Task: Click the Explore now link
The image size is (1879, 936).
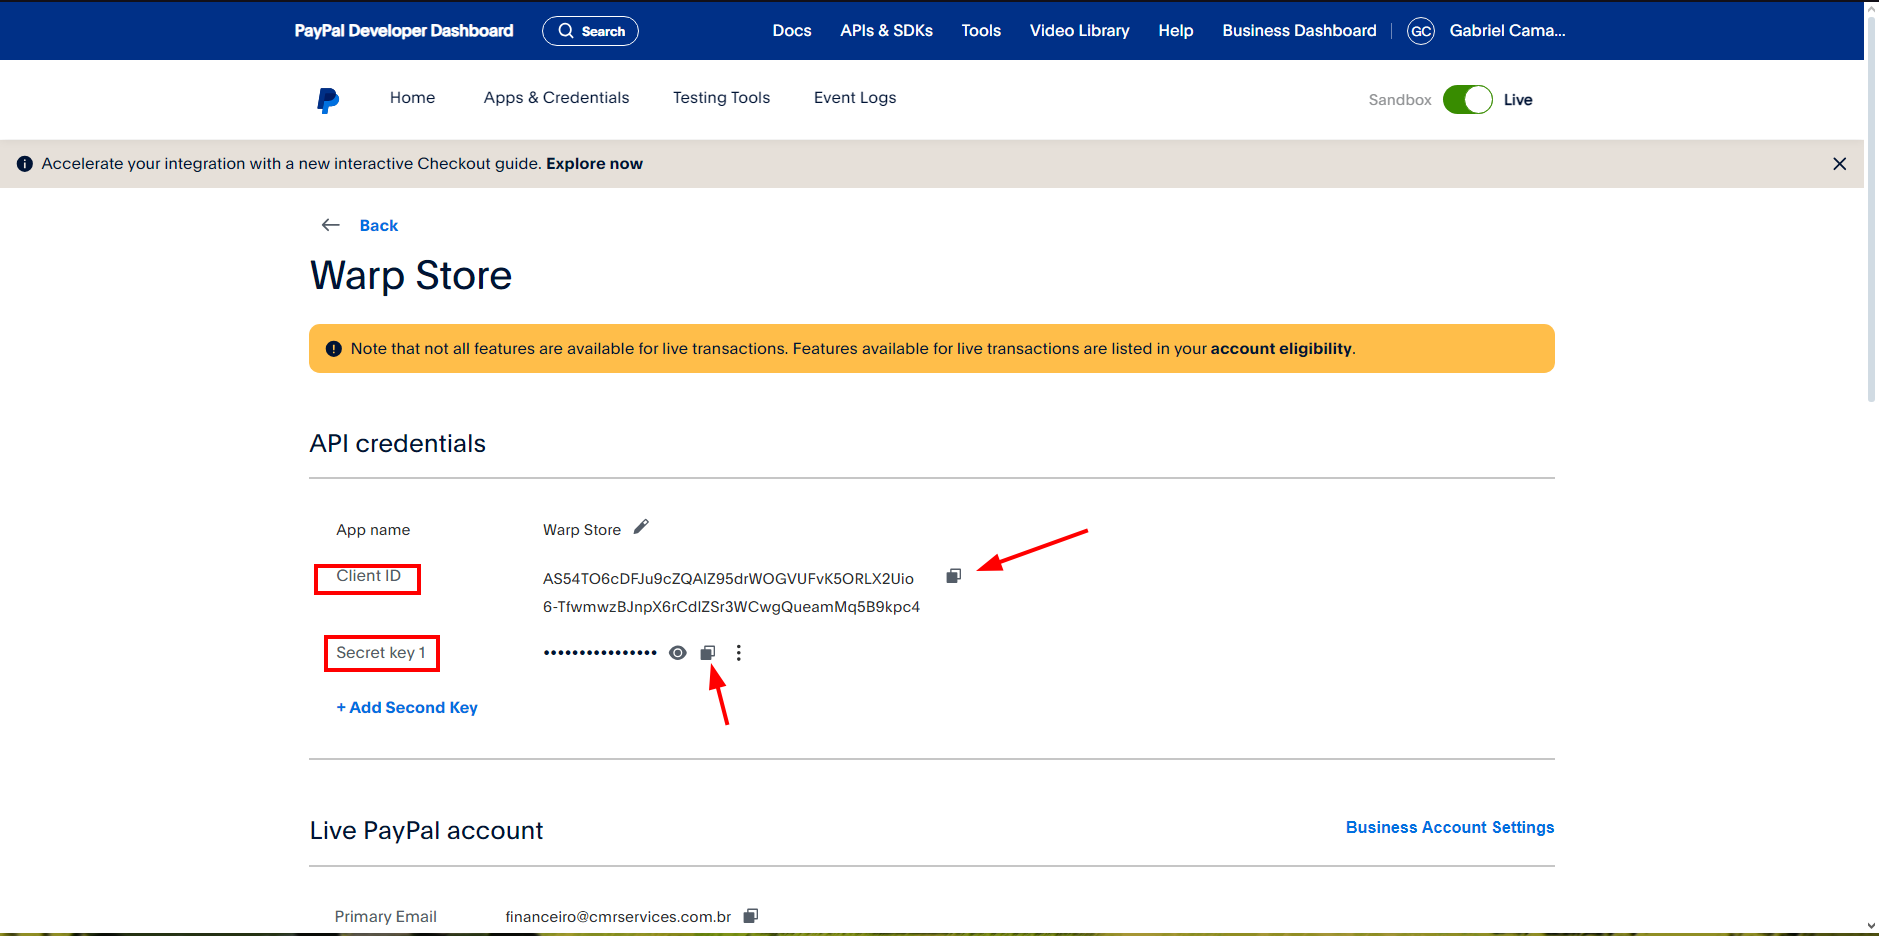Action: coord(594,164)
